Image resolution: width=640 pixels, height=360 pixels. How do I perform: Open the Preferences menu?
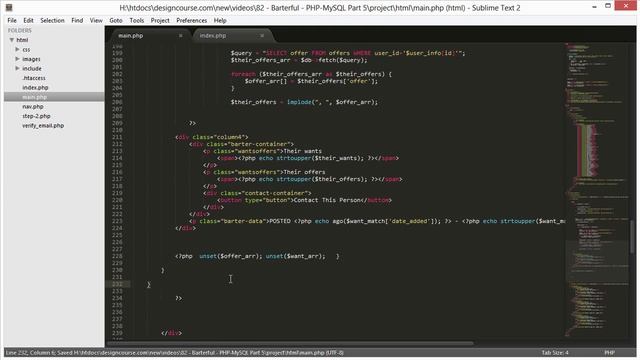click(x=191, y=20)
